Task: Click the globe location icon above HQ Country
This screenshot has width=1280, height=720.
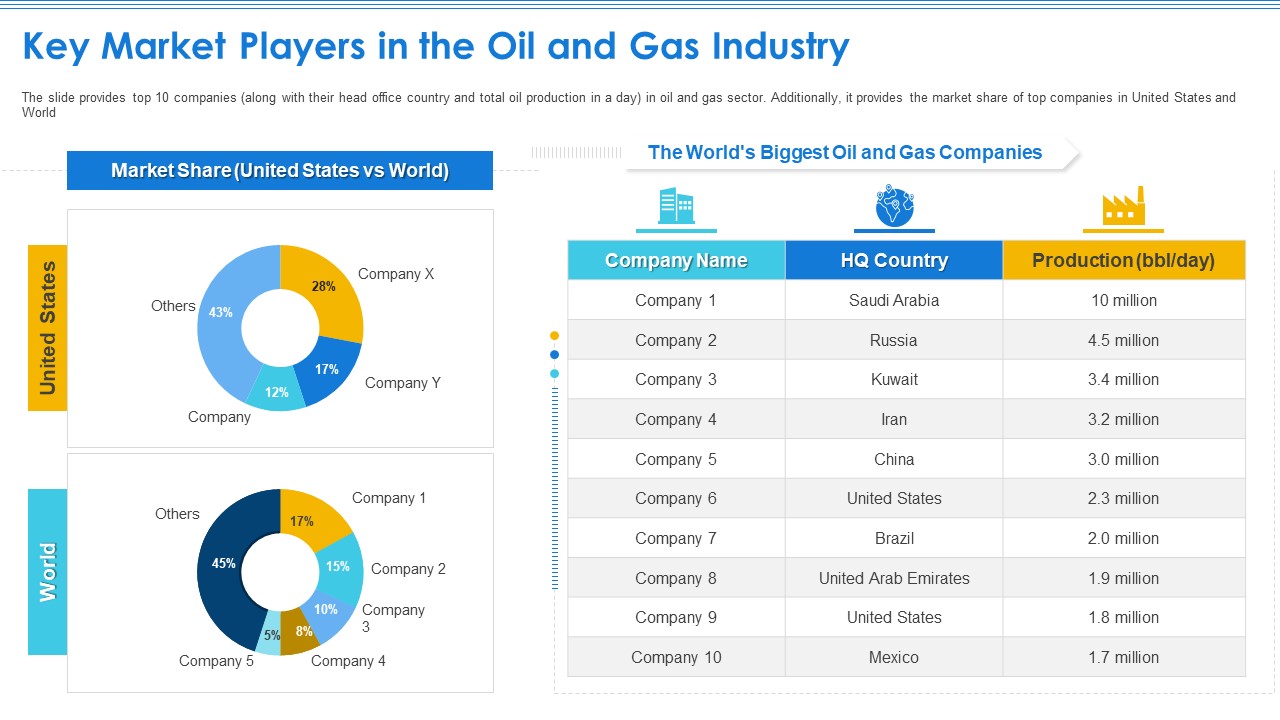Action: point(894,205)
